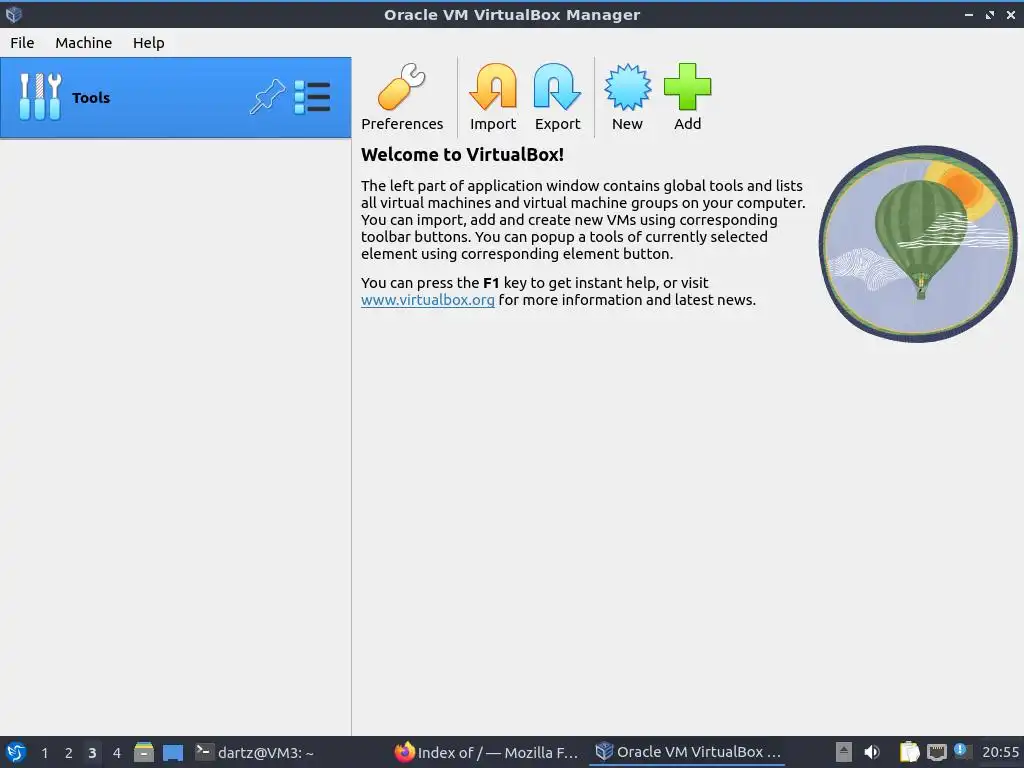1024x768 pixels.
Task: Switch to workspace 4
Action: [x=117, y=753]
